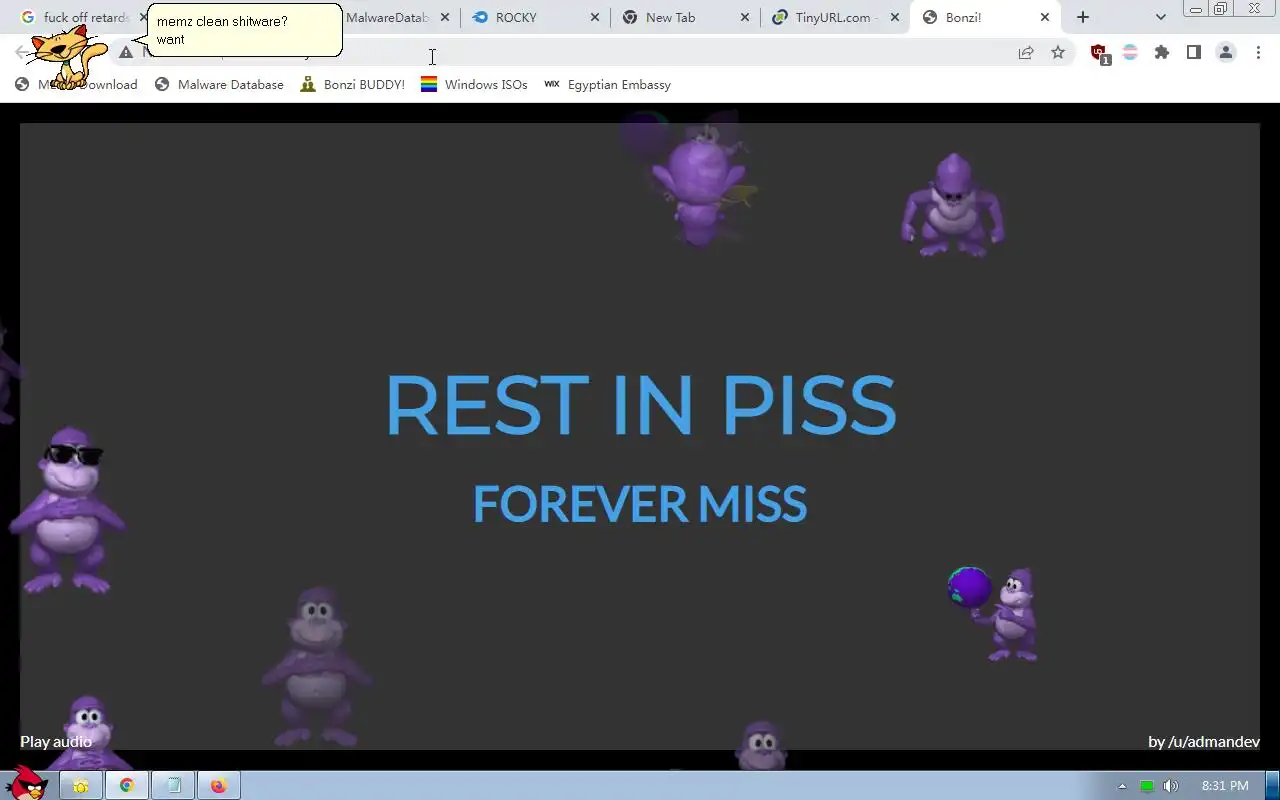
Task: Close the Bonzi! tab
Action: coord(1045,17)
